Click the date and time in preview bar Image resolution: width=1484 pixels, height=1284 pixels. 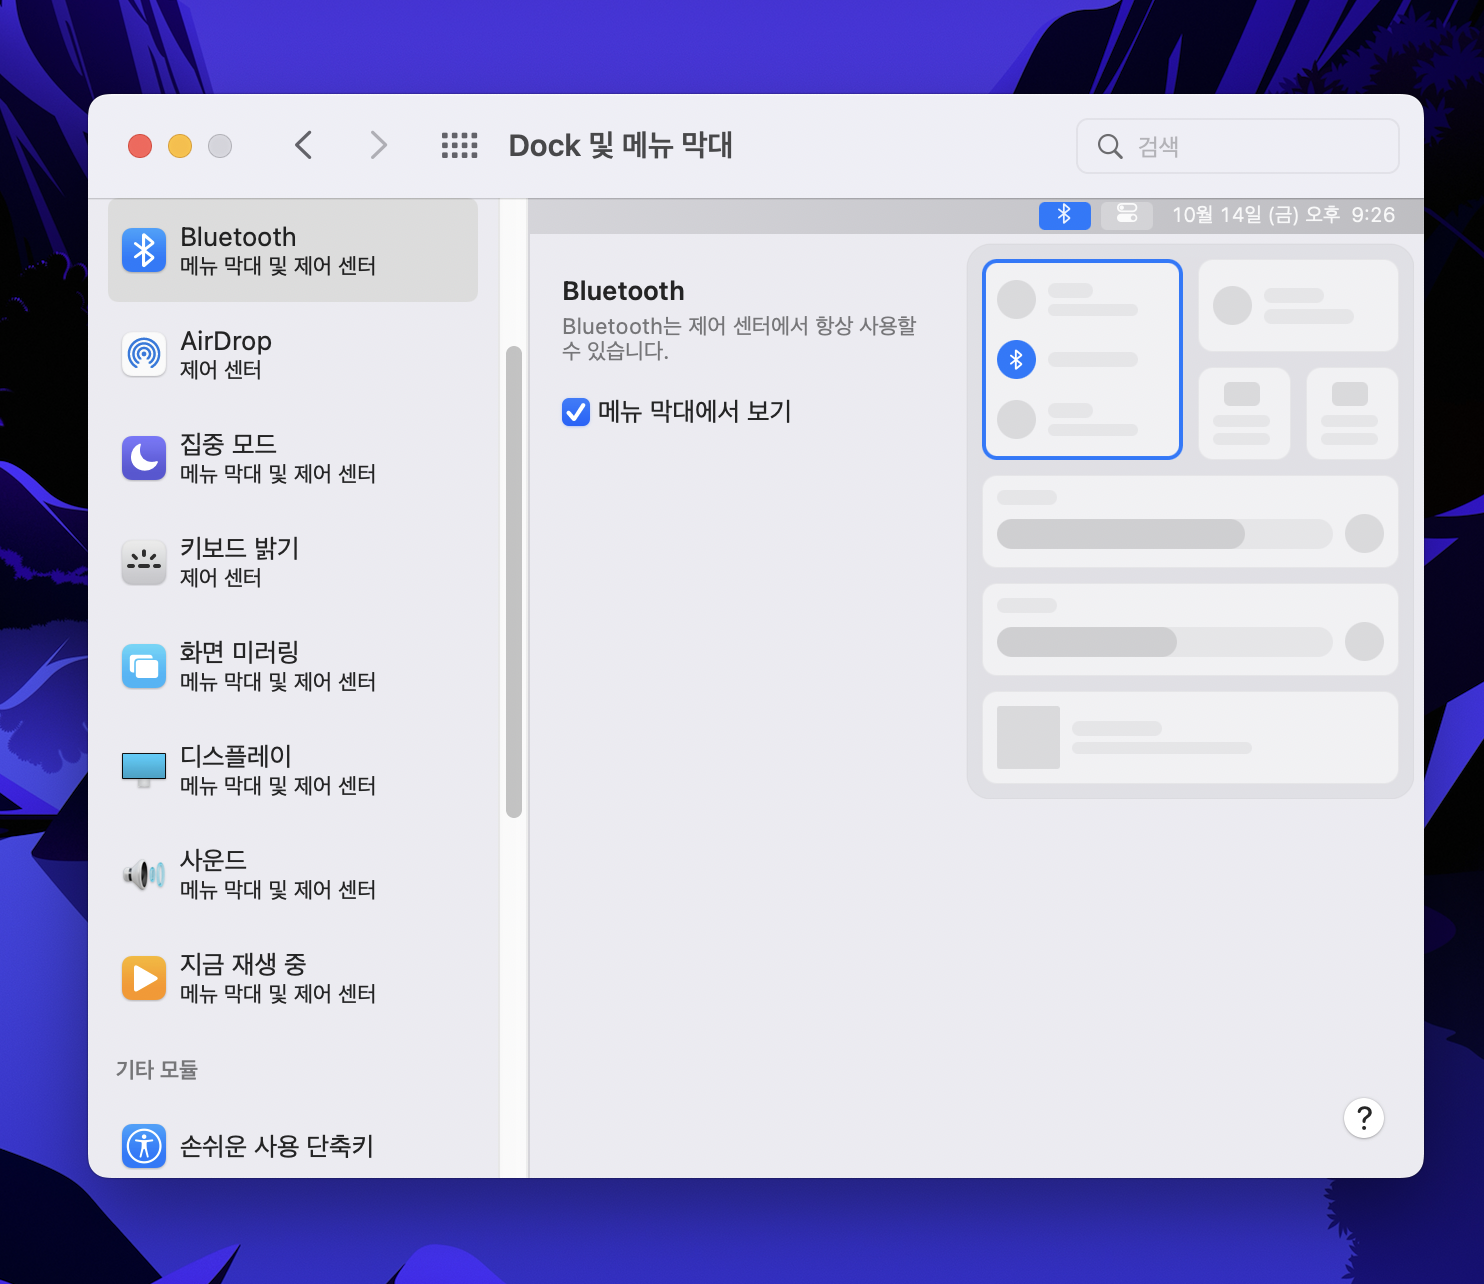[x=1283, y=215]
